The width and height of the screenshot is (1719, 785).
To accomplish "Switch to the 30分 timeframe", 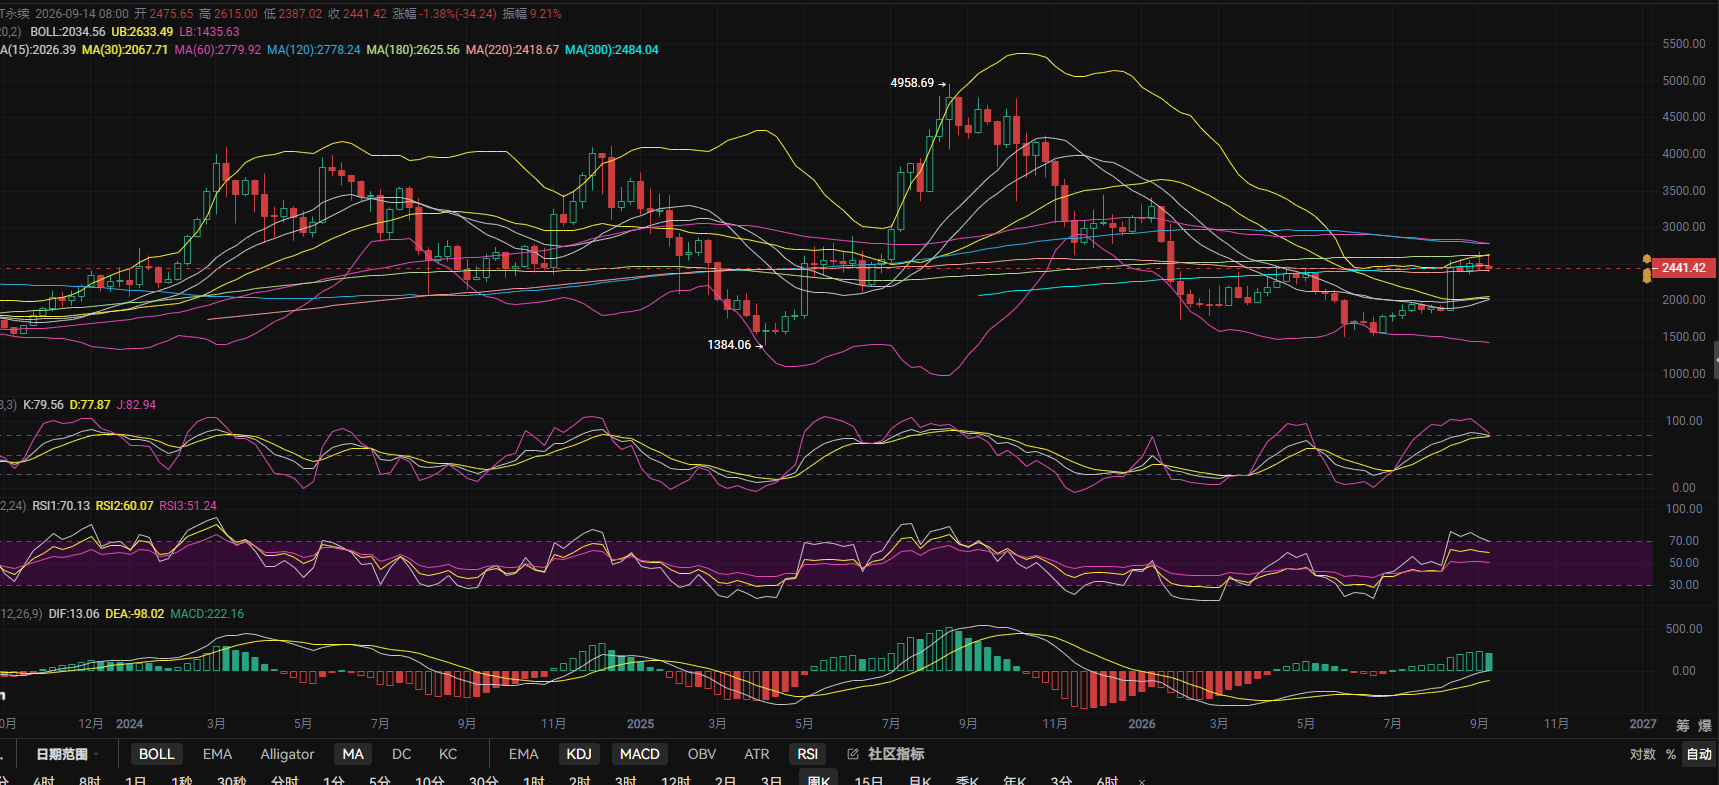I will point(484,780).
